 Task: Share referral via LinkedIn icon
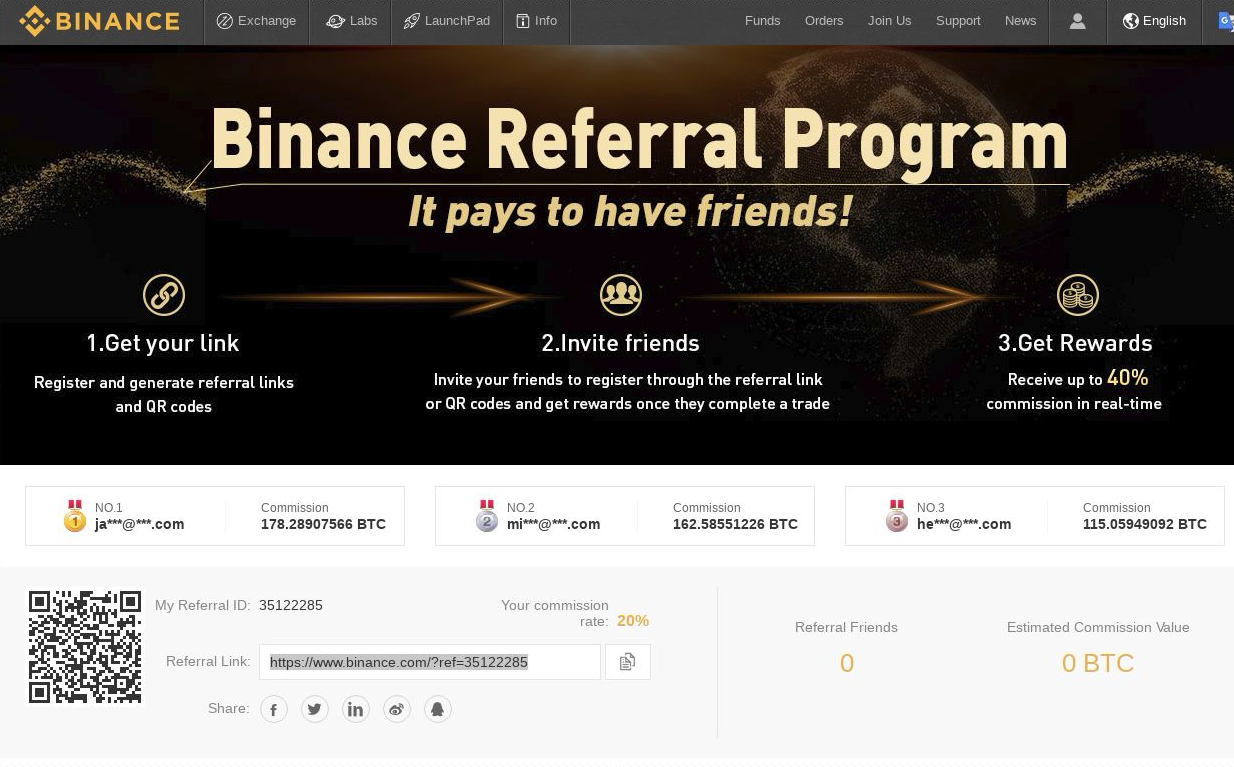click(x=356, y=709)
